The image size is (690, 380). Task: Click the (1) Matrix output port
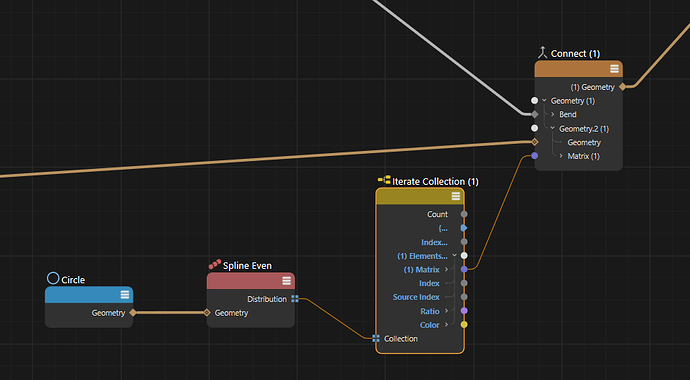coord(464,269)
